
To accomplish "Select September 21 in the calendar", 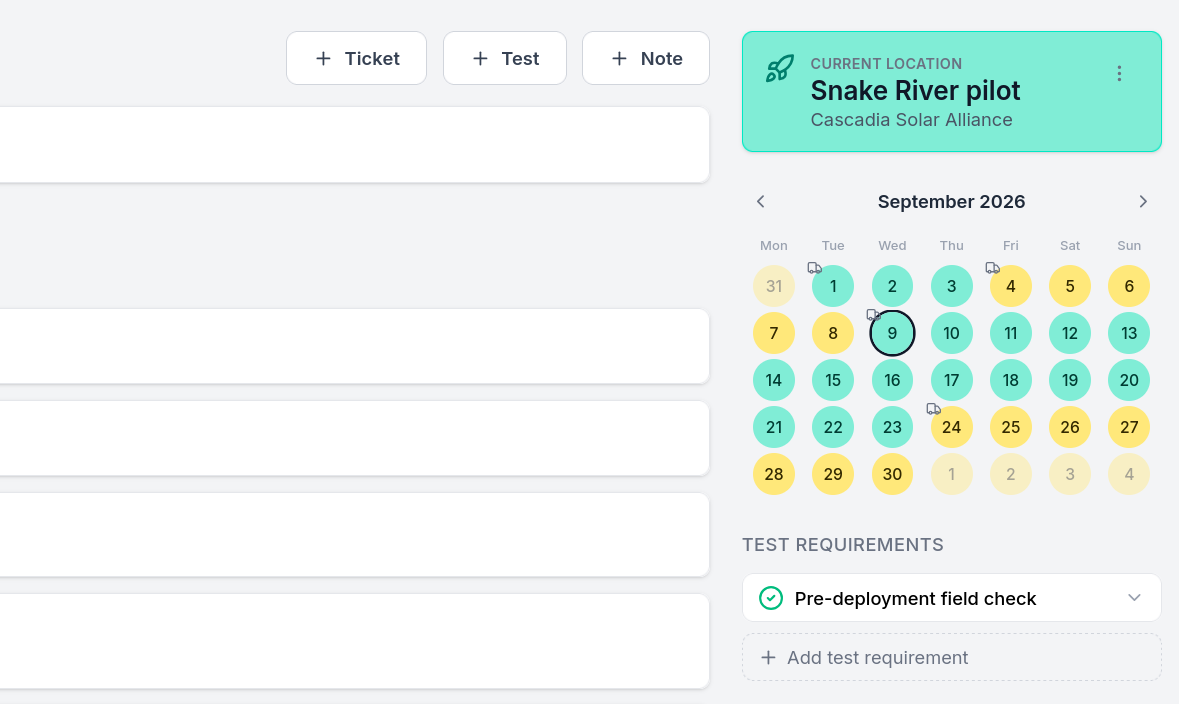I will click(x=774, y=427).
